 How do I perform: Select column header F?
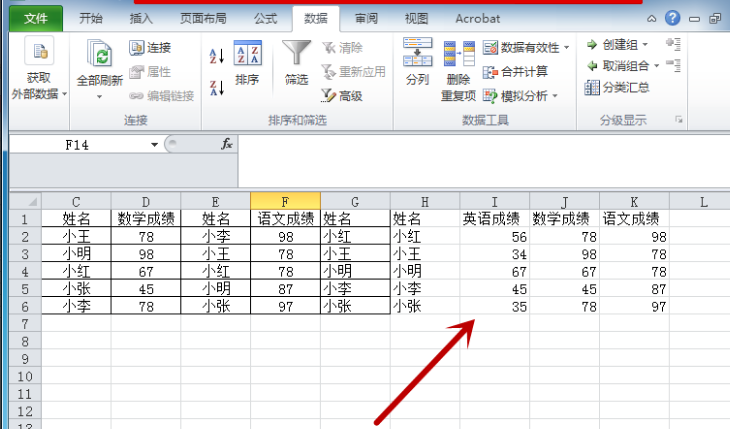tap(285, 201)
